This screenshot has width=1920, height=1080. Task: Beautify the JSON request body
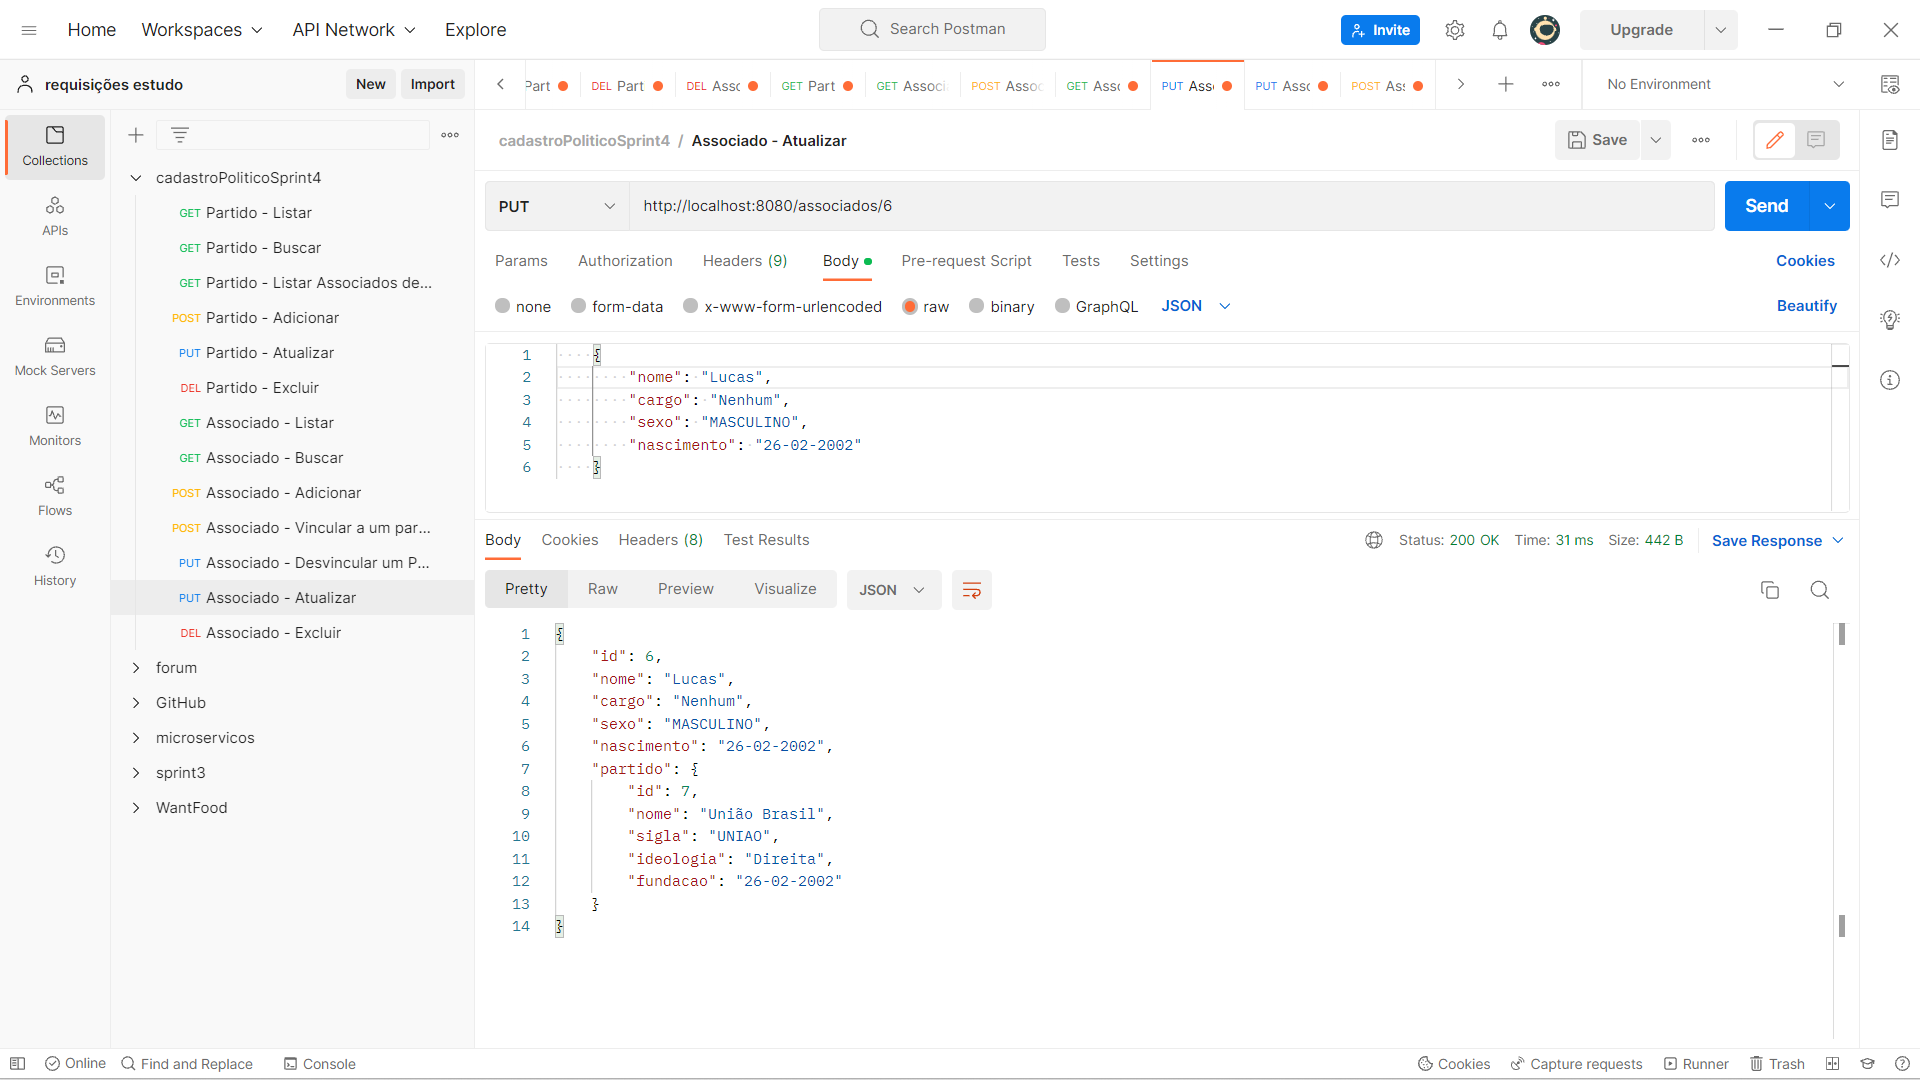1806,306
